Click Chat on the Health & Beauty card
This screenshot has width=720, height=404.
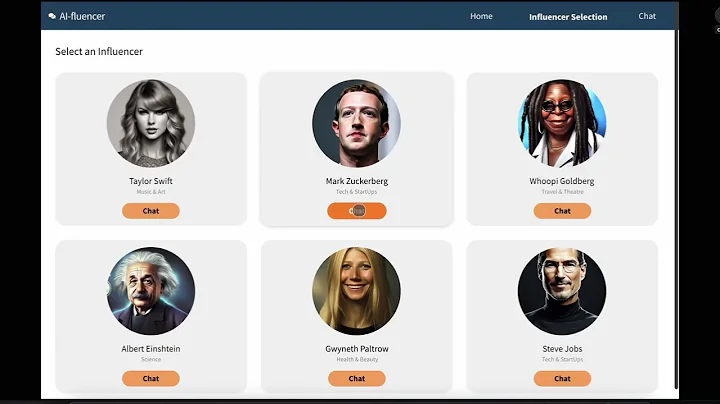point(357,378)
